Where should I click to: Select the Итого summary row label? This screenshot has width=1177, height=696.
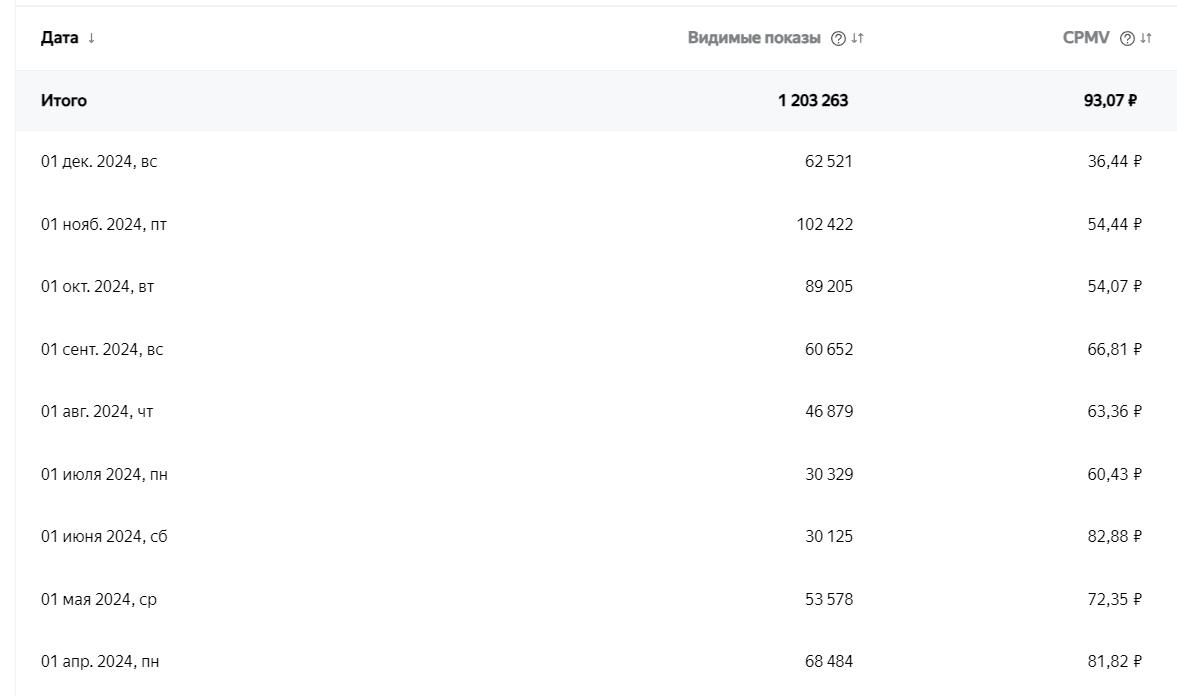click(64, 100)
